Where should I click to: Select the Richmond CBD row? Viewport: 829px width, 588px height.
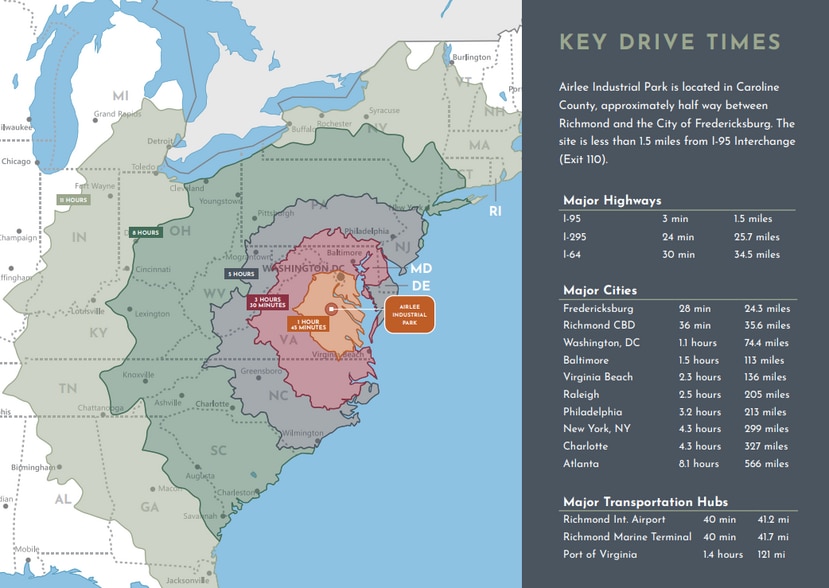[676, 325]
